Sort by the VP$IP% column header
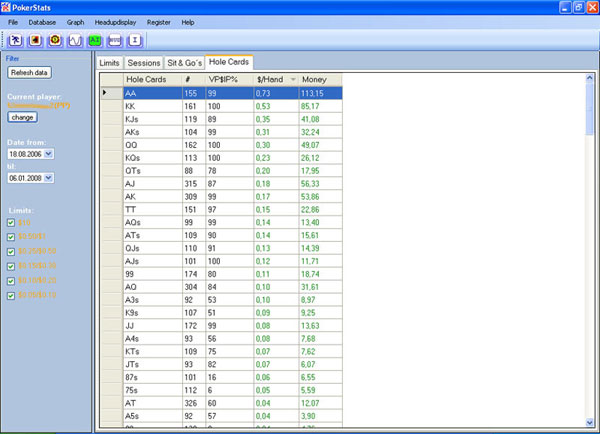 (230, 80)
